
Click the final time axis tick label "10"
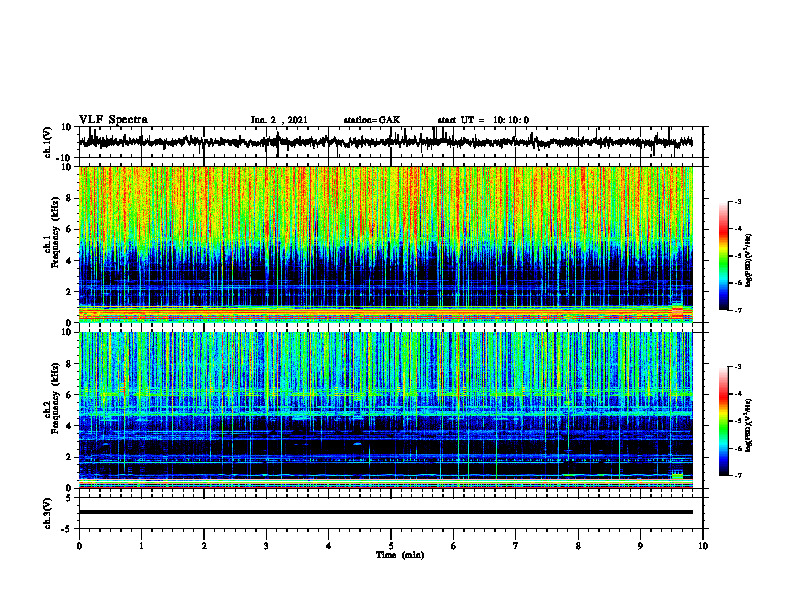coord(703,546)
